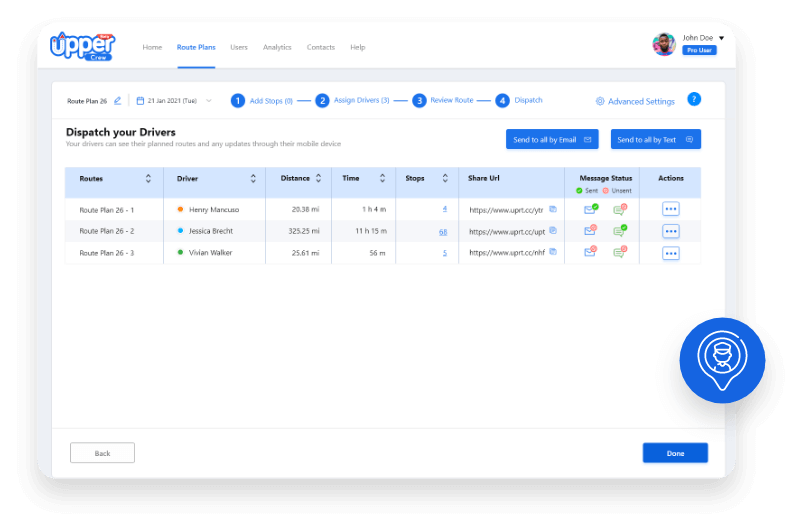The height and width of the screenshot is (531, 803).
Task: Toggle sorting on the Stops column
Action: pos(445,178)
